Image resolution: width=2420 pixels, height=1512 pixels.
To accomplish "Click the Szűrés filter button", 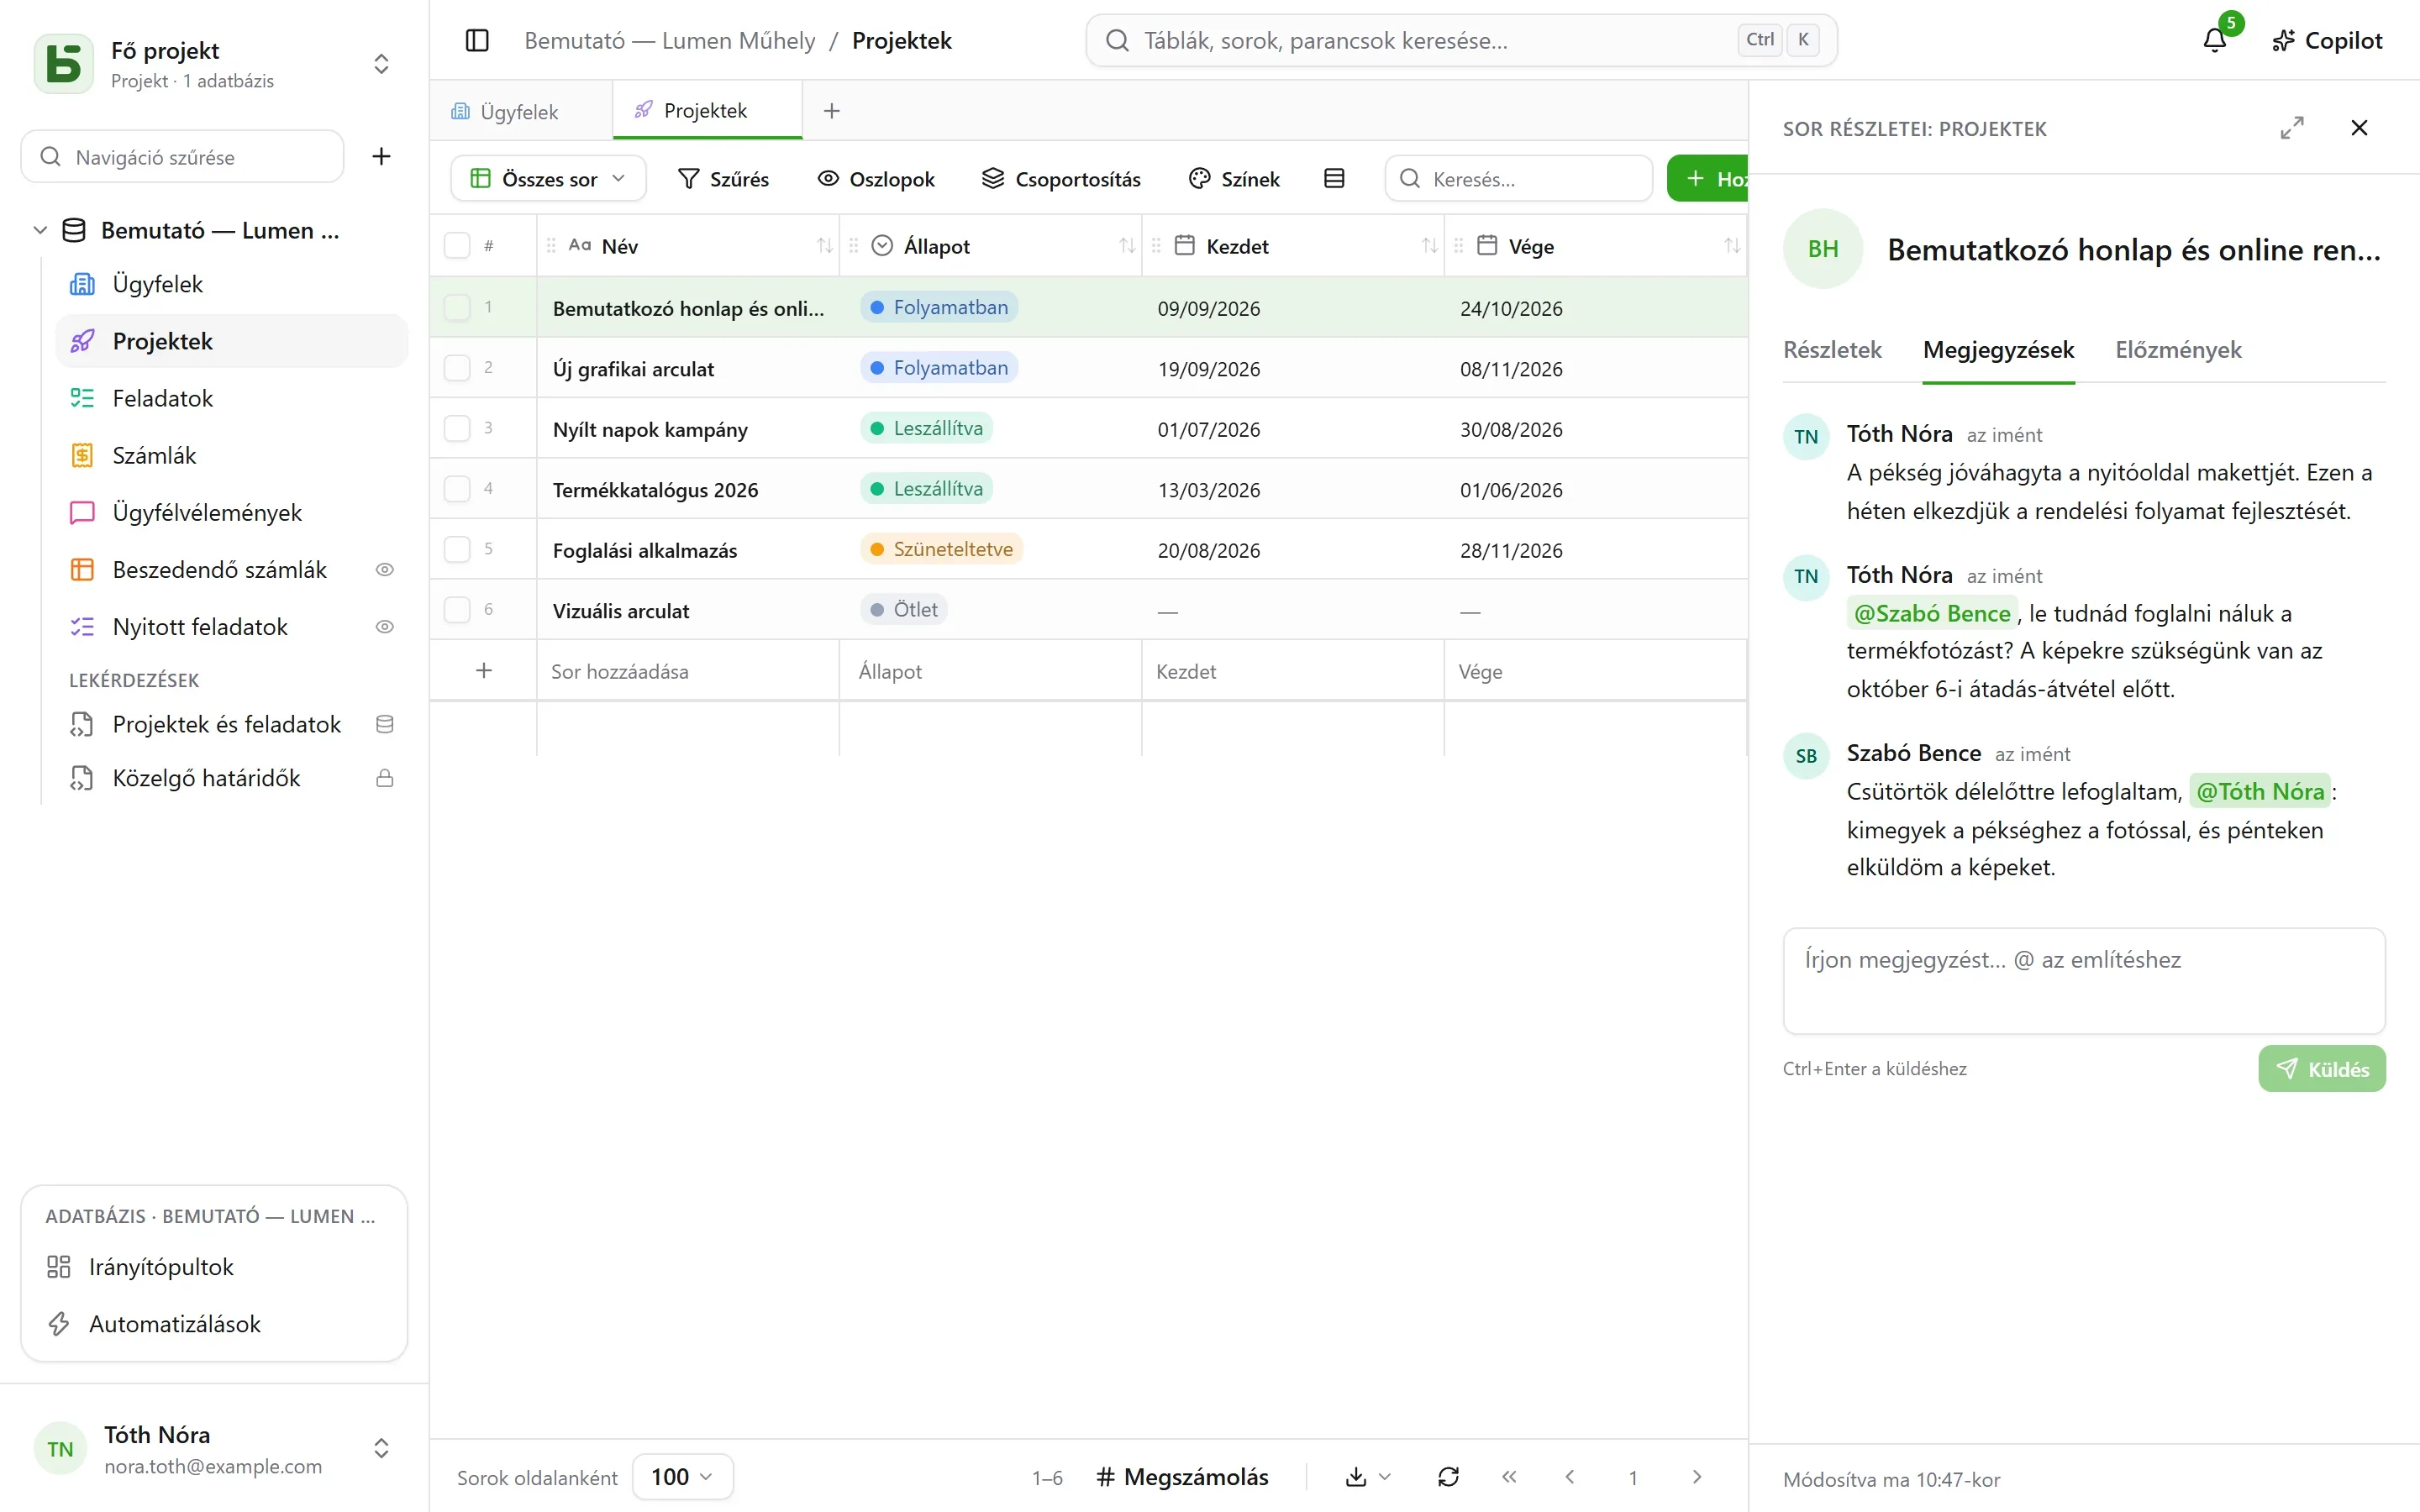I will click(723, 178).
